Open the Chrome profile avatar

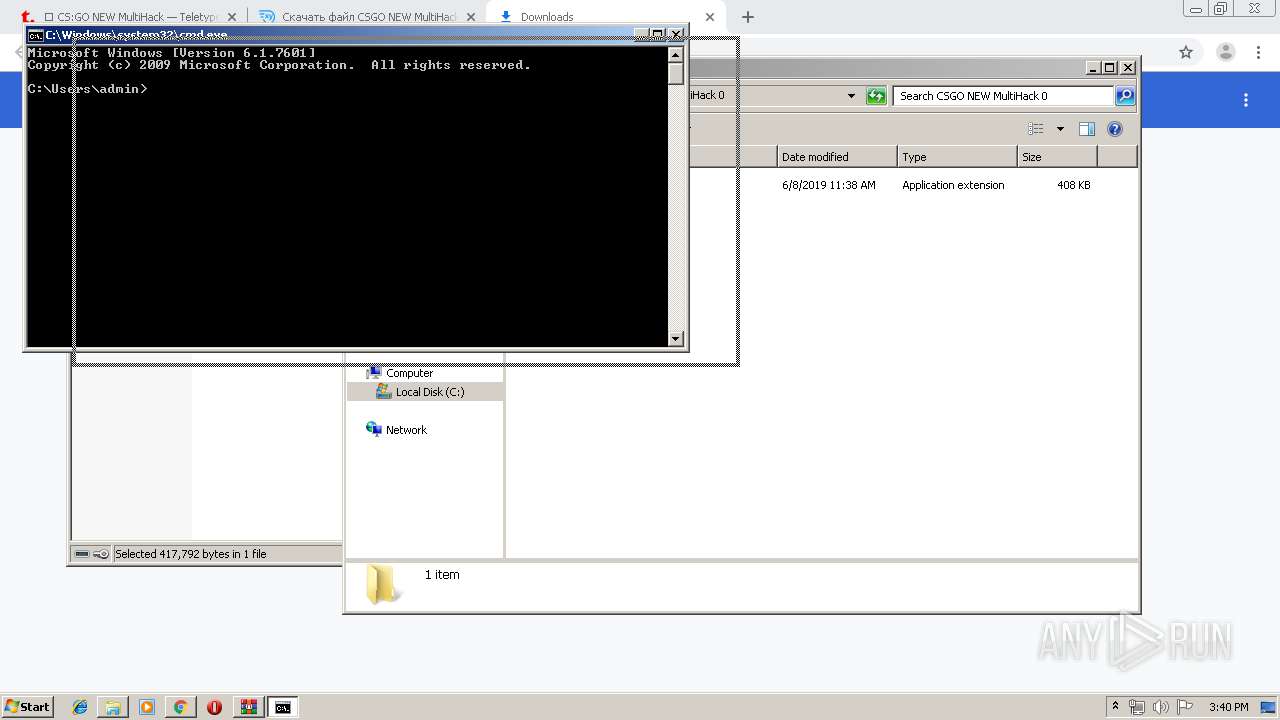pyautogui.click(x=1225, y=52)
